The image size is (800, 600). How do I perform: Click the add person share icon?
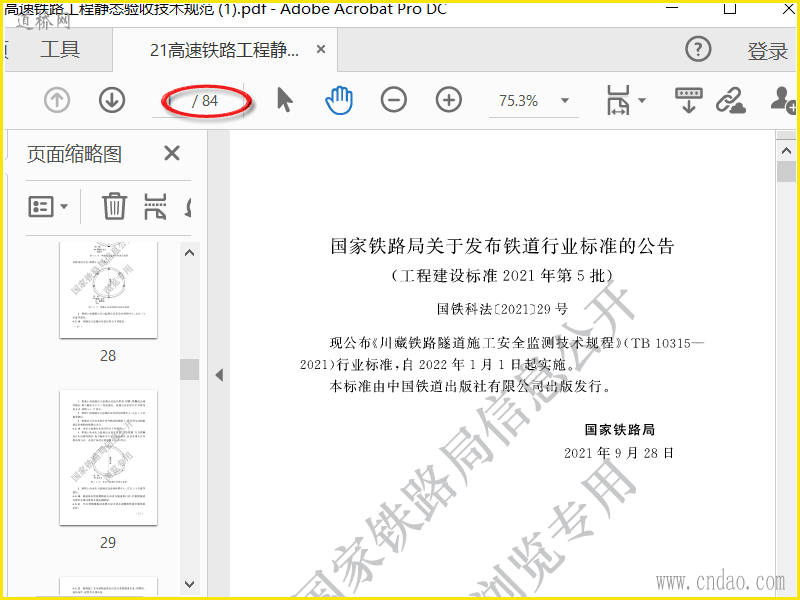[x=784, y=100]
